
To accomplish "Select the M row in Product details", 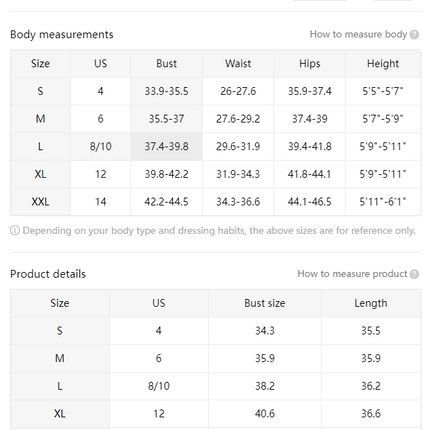I will (216, 358).
